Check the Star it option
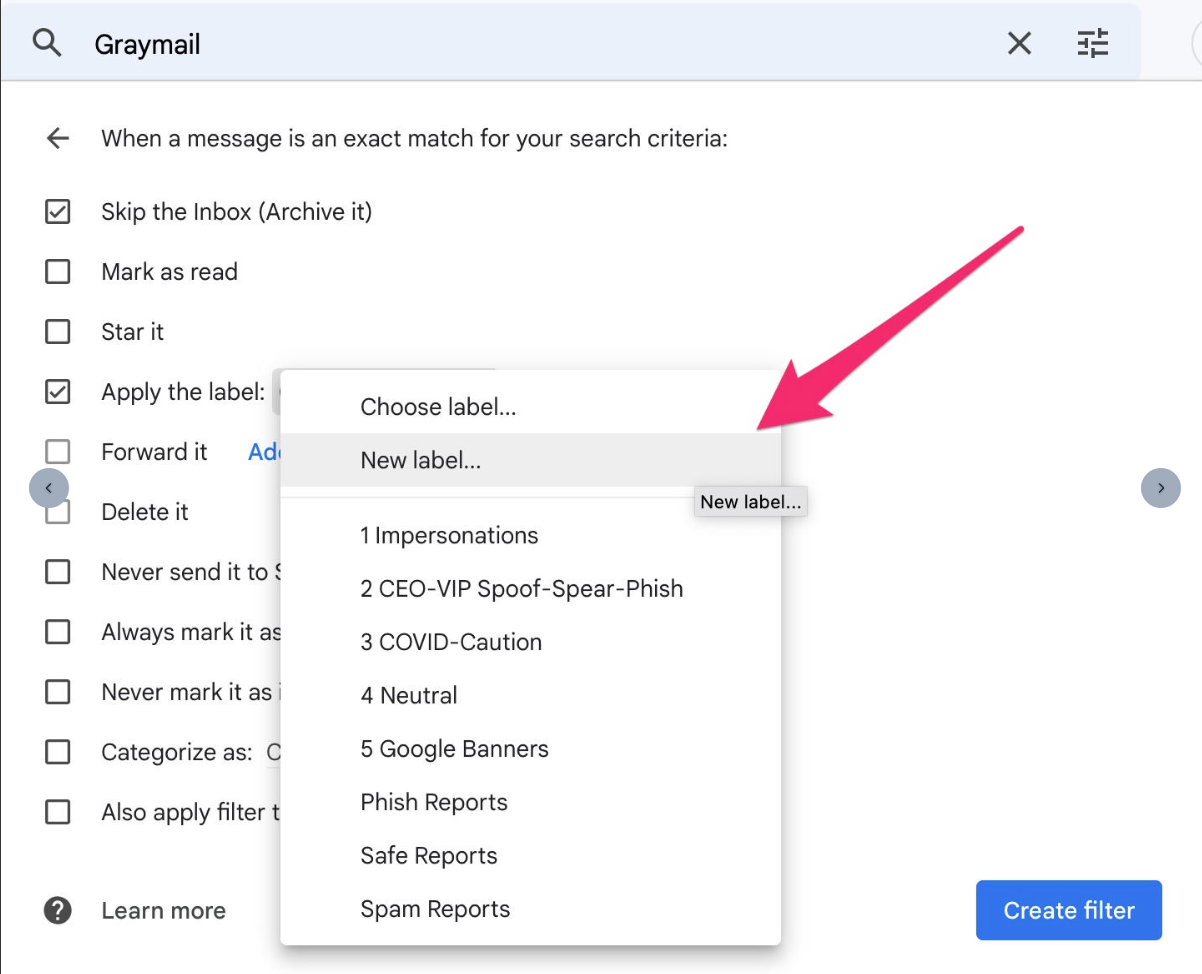 pyautogui.click(x=58, y=332)
